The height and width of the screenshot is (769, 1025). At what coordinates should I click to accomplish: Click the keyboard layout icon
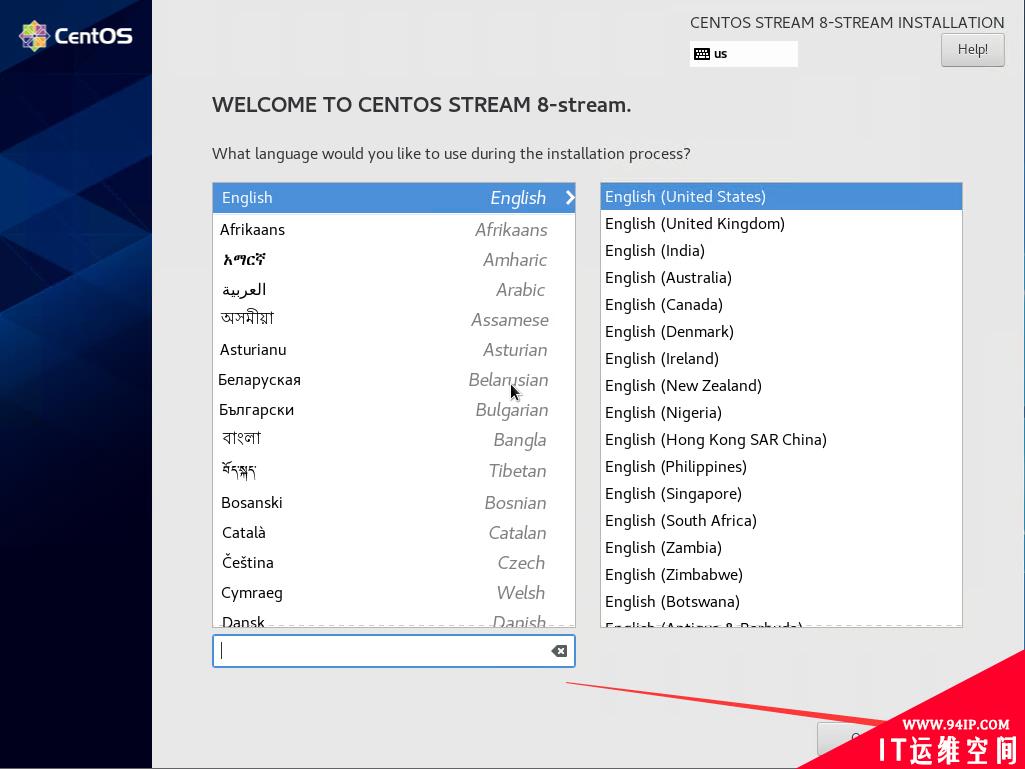pos(701,54)
